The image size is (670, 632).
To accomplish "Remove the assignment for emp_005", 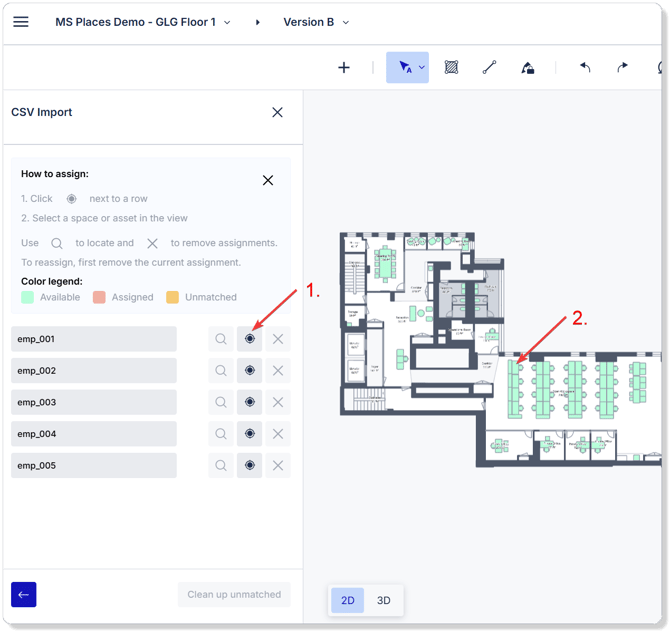I will (x=278, y=466).
